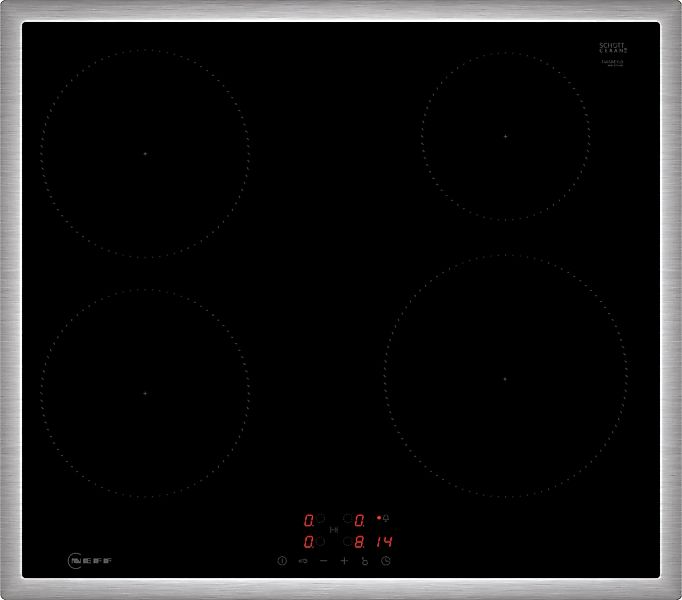Tap the top-left power level digit 0

tap(309, 520)
